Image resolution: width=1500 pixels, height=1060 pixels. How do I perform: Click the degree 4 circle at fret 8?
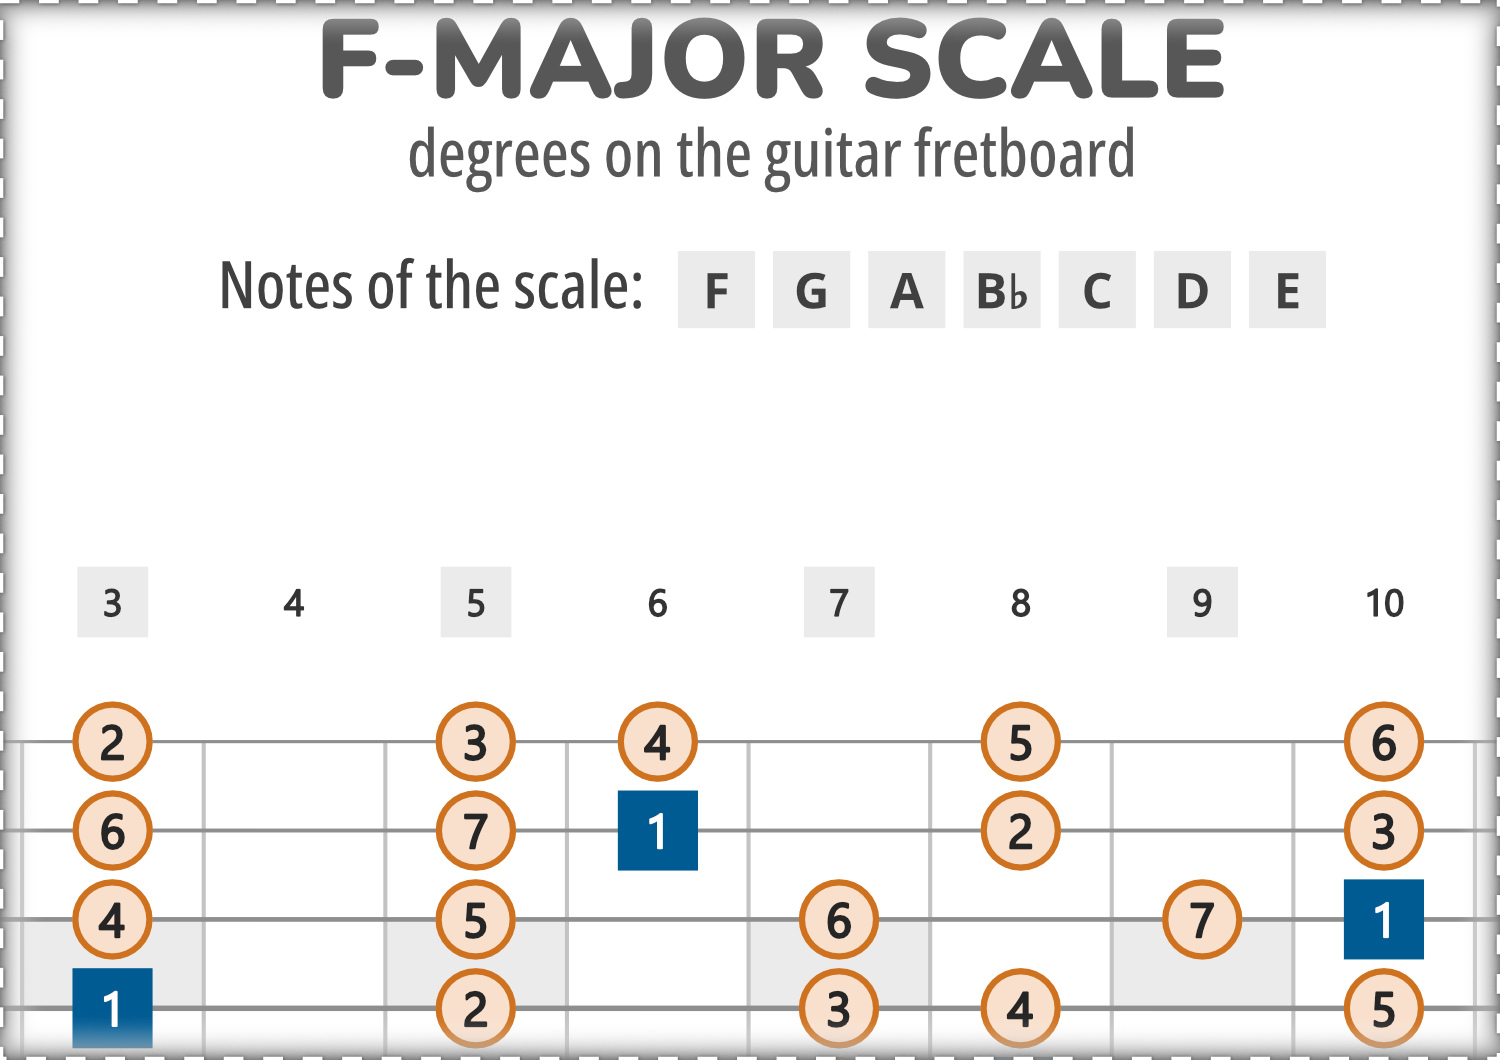1020,1008
